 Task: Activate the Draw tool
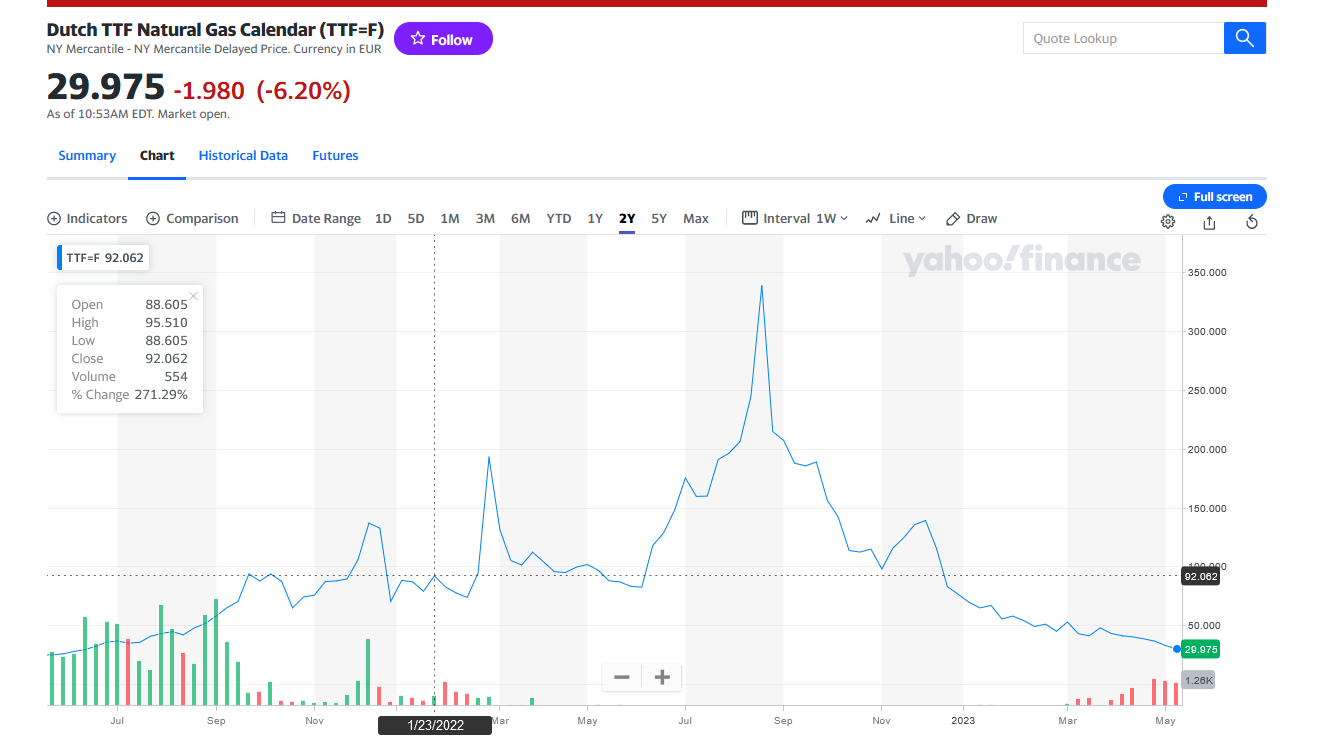click(x=971, y=218)
